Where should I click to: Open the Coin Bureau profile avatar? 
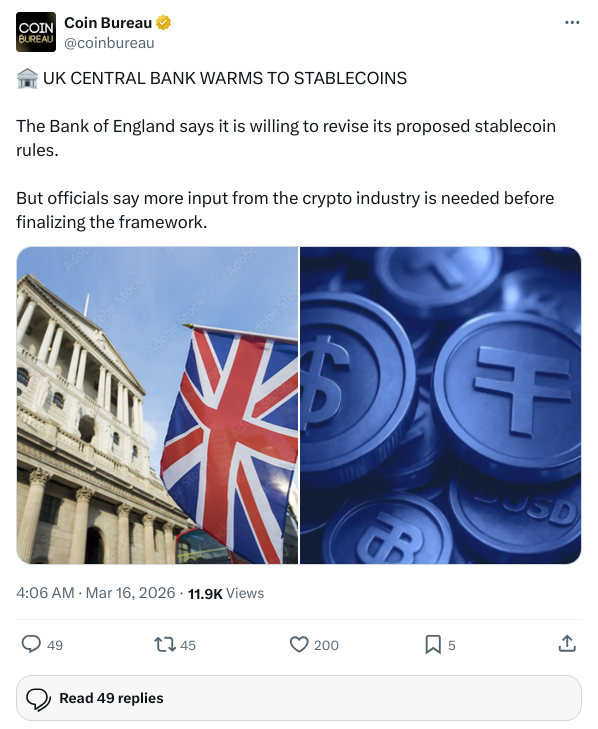pos(36,32)
